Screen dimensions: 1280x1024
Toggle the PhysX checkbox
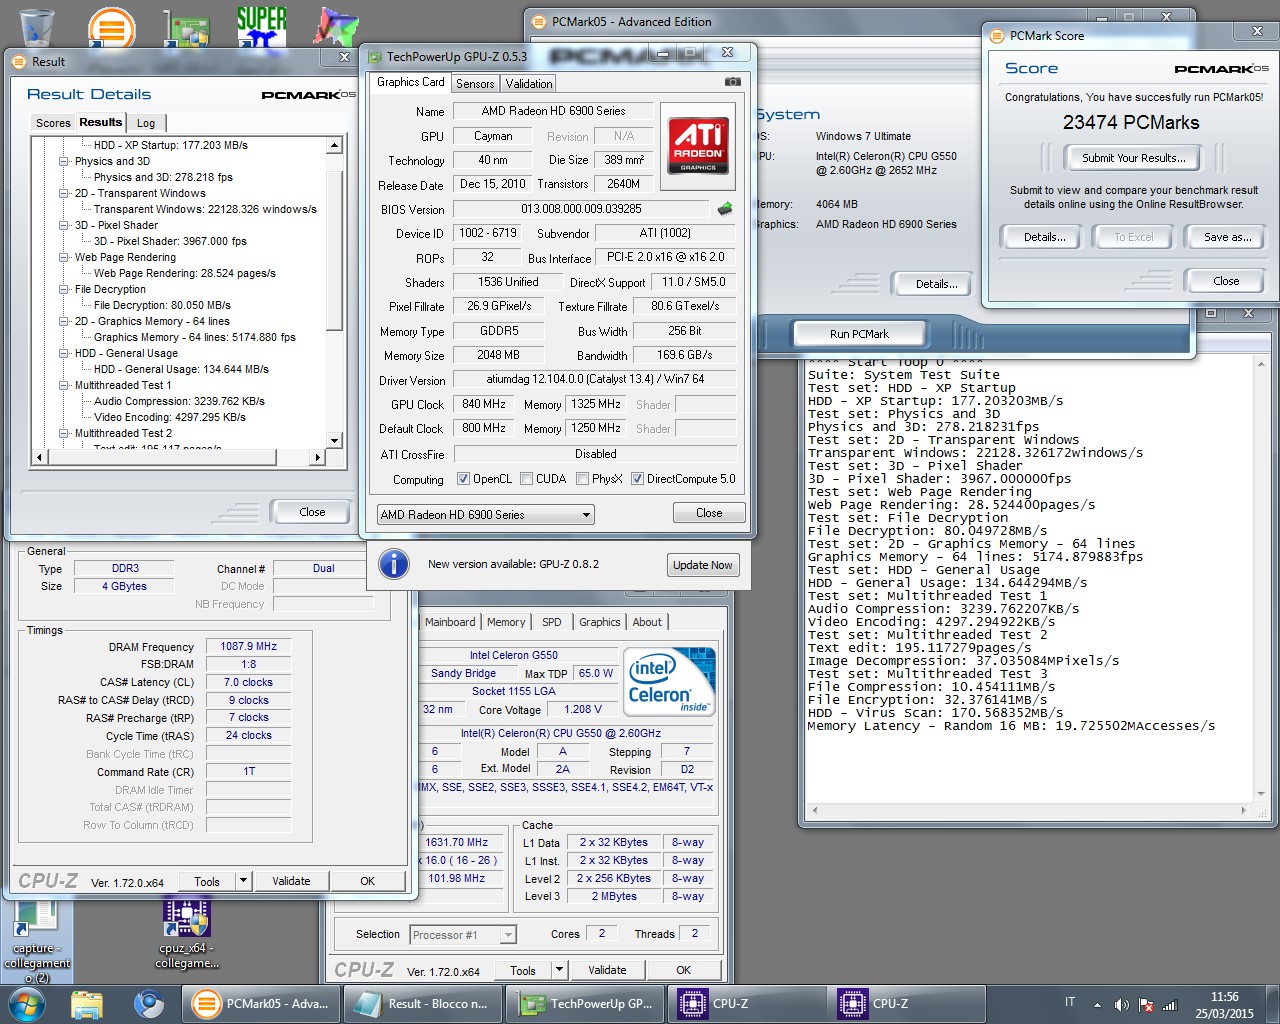(582, 479)
